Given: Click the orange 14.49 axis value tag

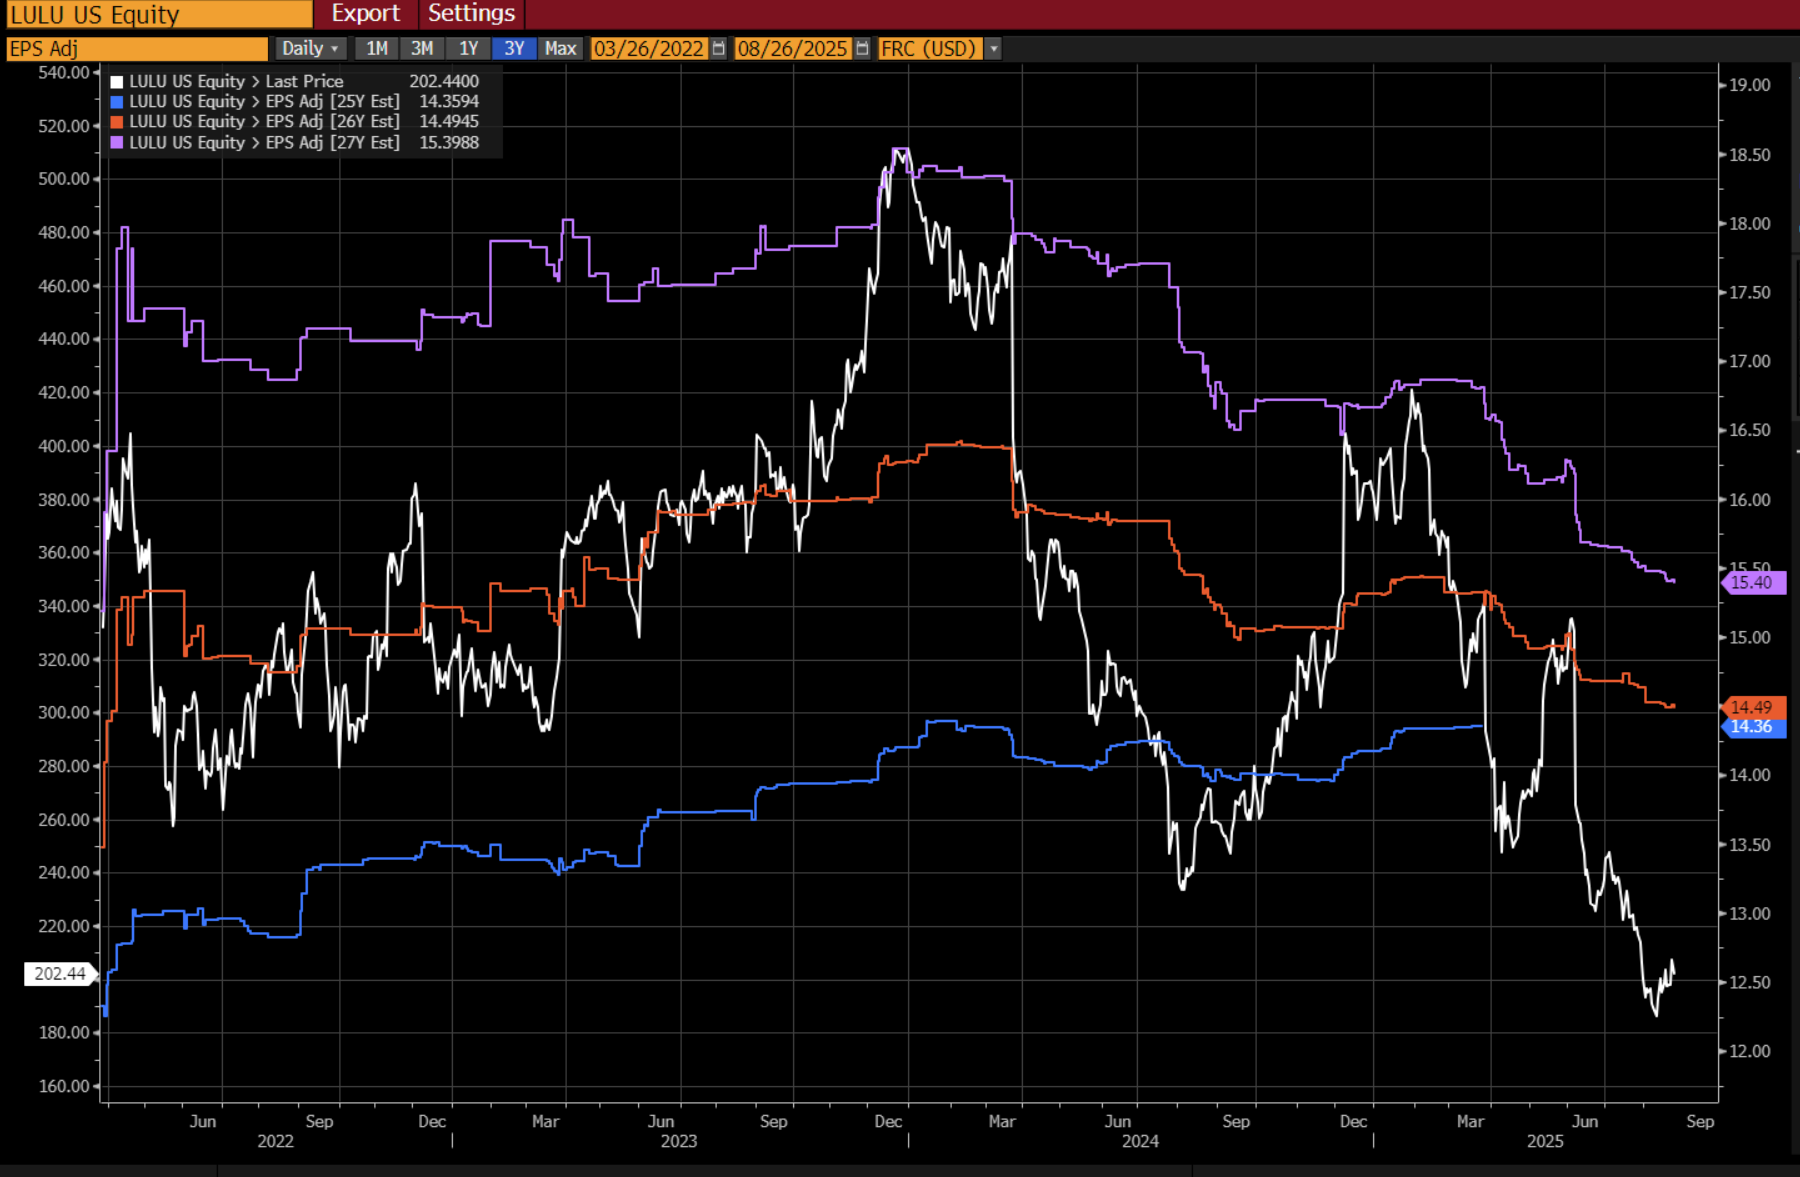Looking at the screenshot, I should pos(1753,707).
